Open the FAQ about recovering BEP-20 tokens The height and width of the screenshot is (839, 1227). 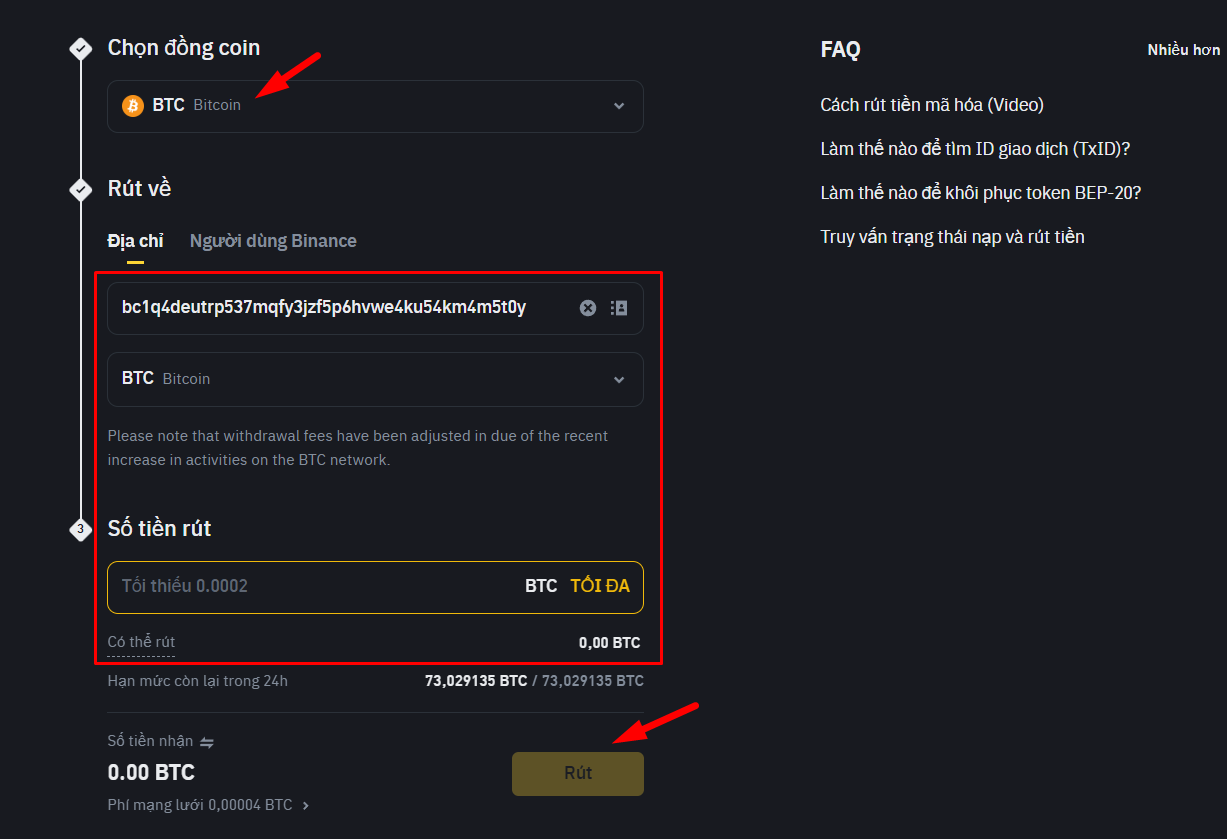click(980, 193)
